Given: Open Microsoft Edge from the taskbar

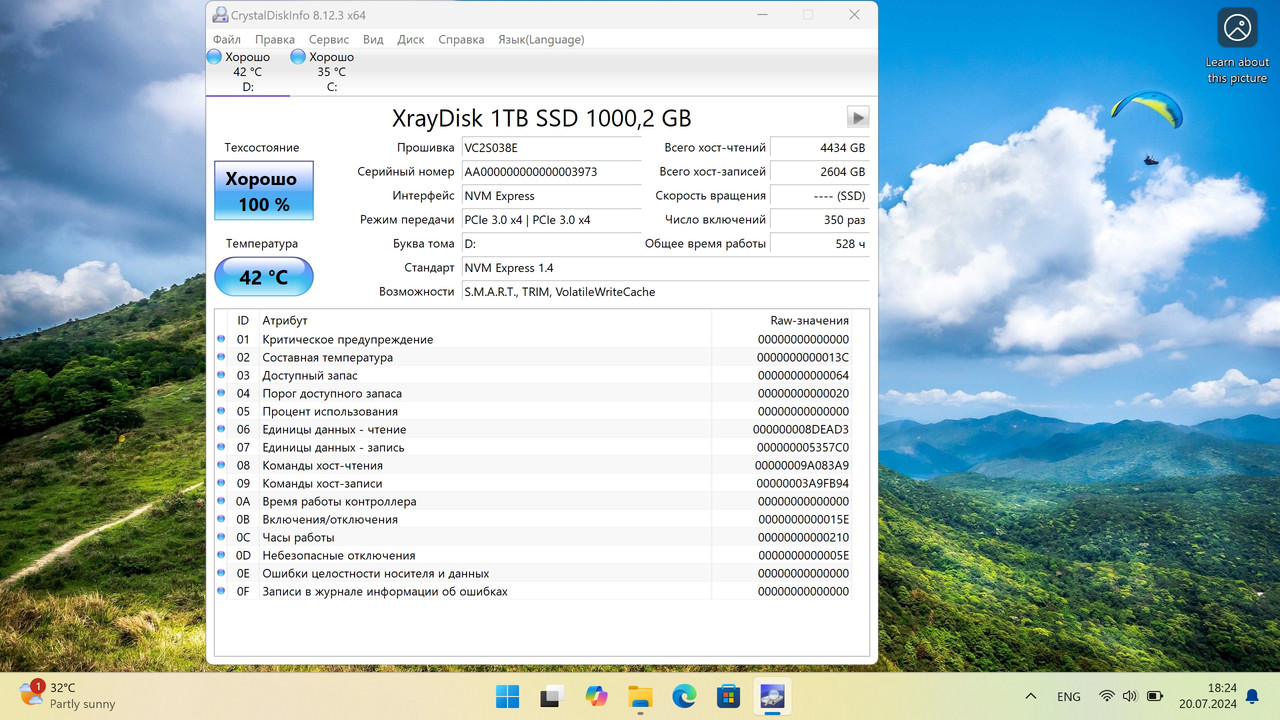Looking at the screenshot, I should coord(684,696).
